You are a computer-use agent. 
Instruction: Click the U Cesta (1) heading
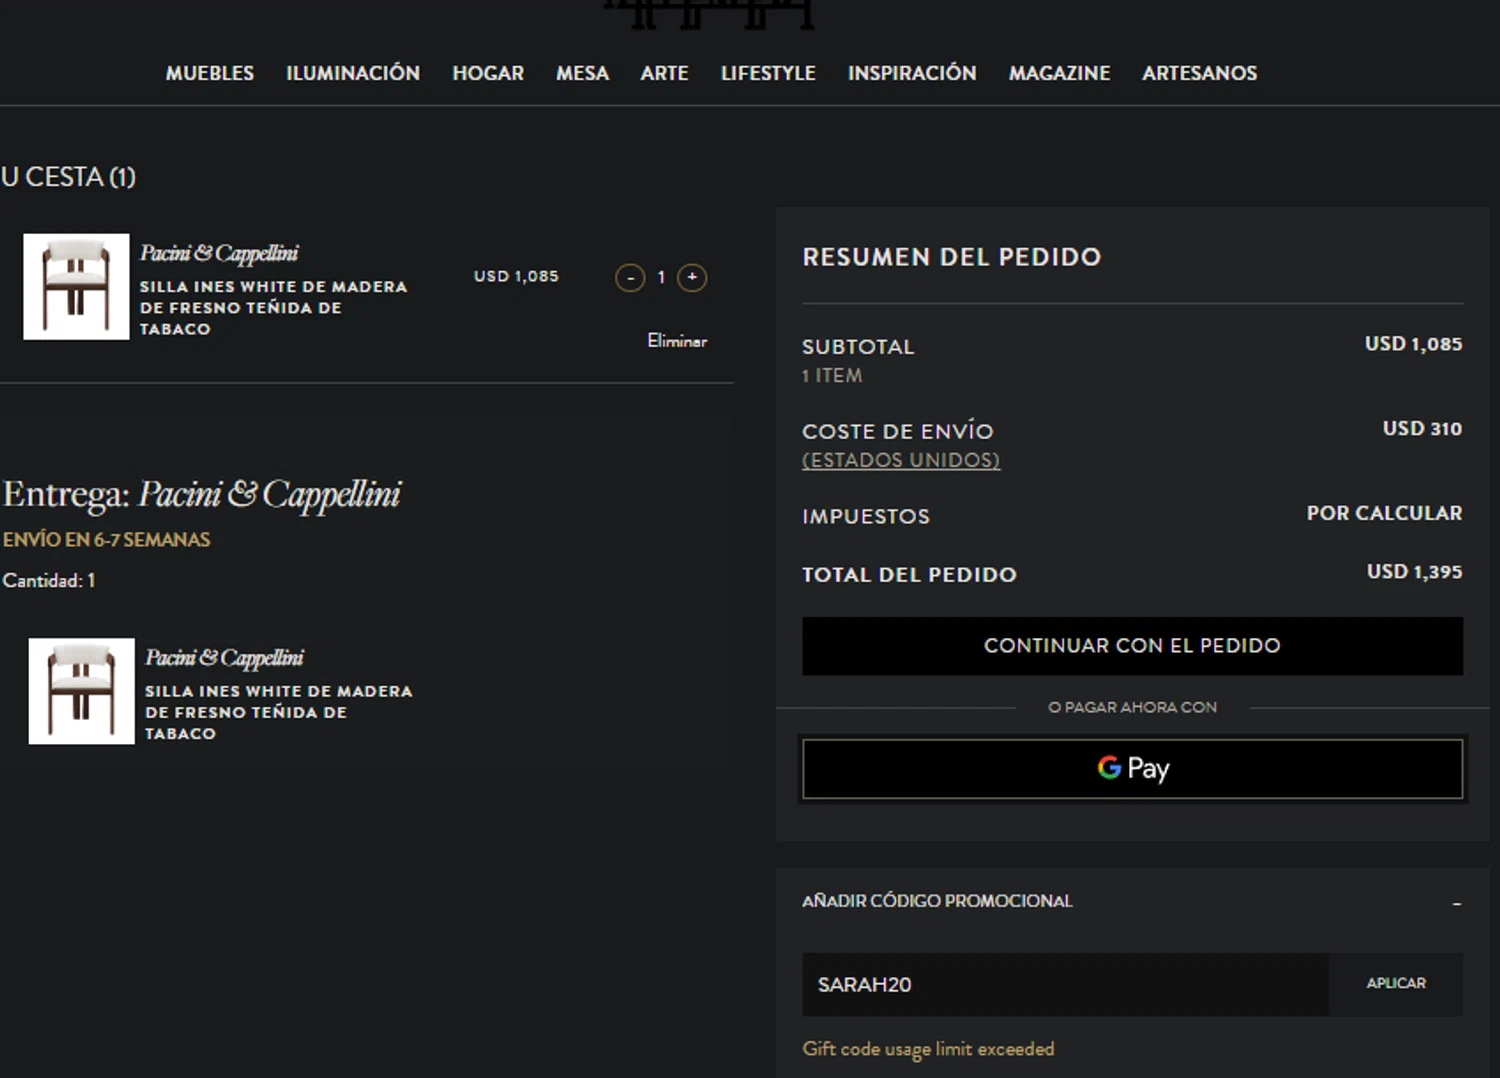coord(68,177)
